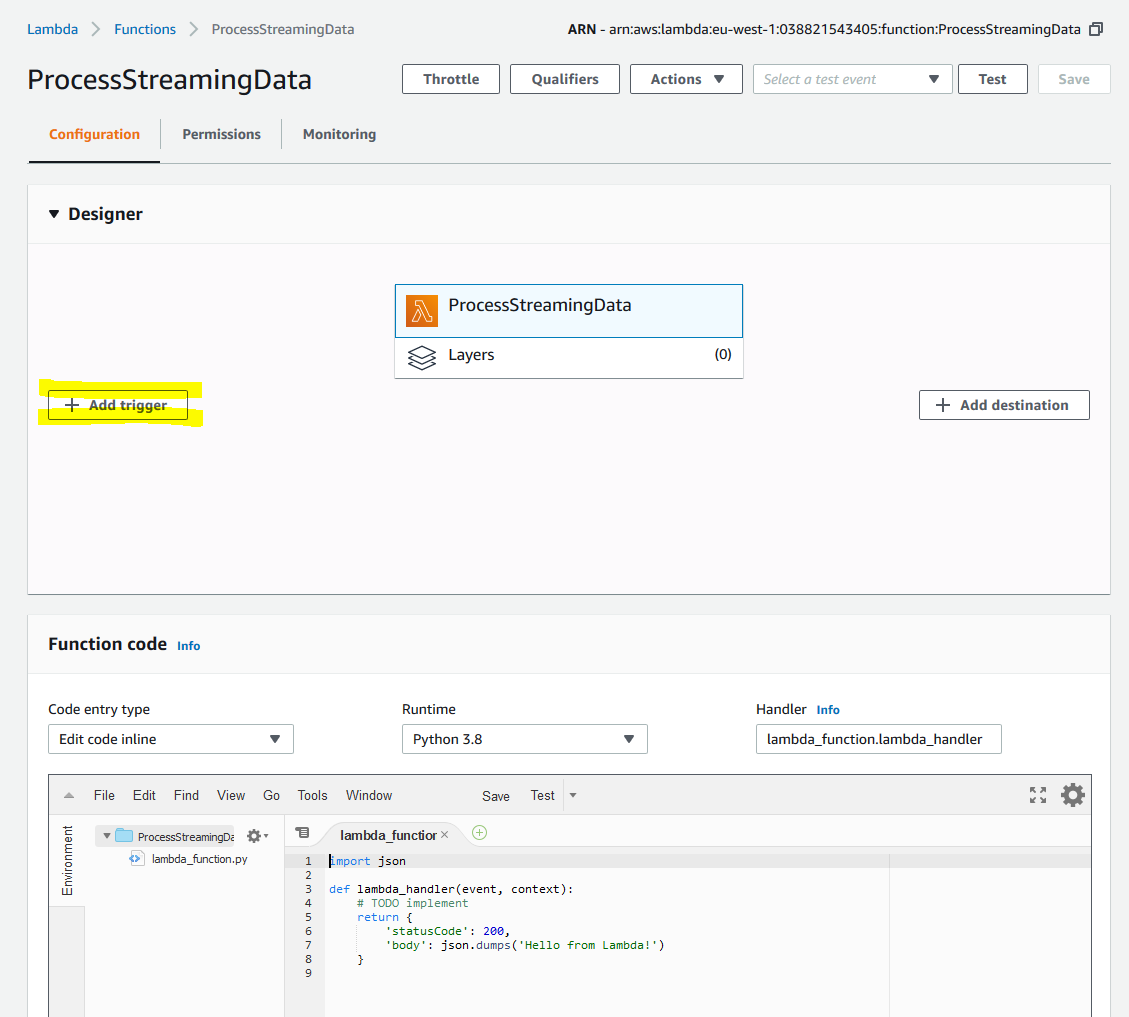Open the editor Edit menu
1129x1017 pixels.
[x=144, y=795]
